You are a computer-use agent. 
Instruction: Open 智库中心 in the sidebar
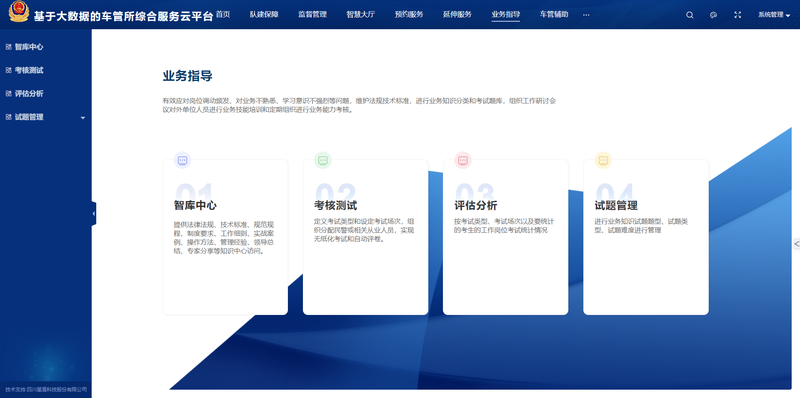29,47
